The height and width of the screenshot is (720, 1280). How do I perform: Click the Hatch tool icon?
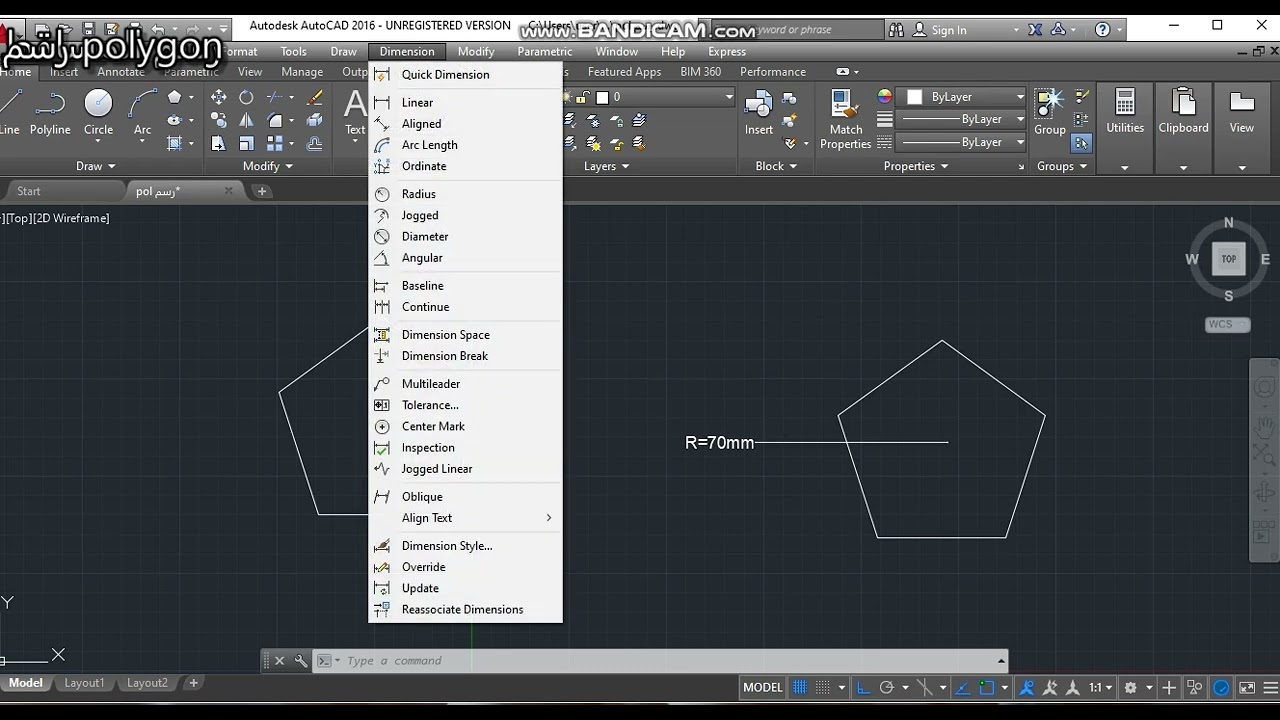(175, 143)
